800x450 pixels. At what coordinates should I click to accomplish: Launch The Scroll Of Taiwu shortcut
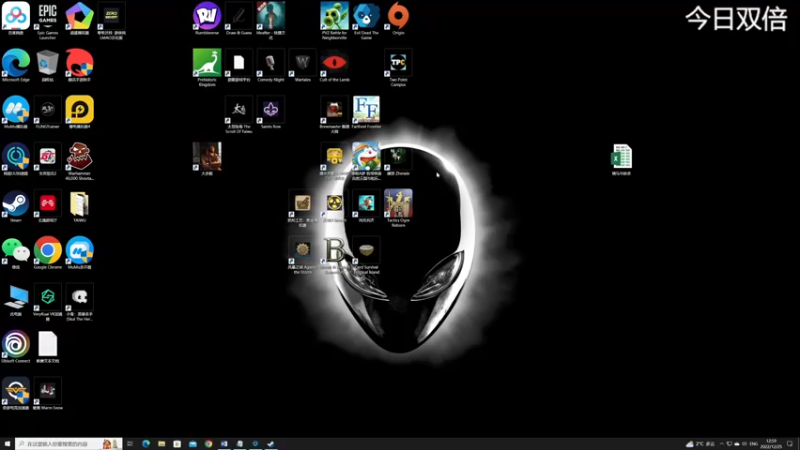point(239,115)
